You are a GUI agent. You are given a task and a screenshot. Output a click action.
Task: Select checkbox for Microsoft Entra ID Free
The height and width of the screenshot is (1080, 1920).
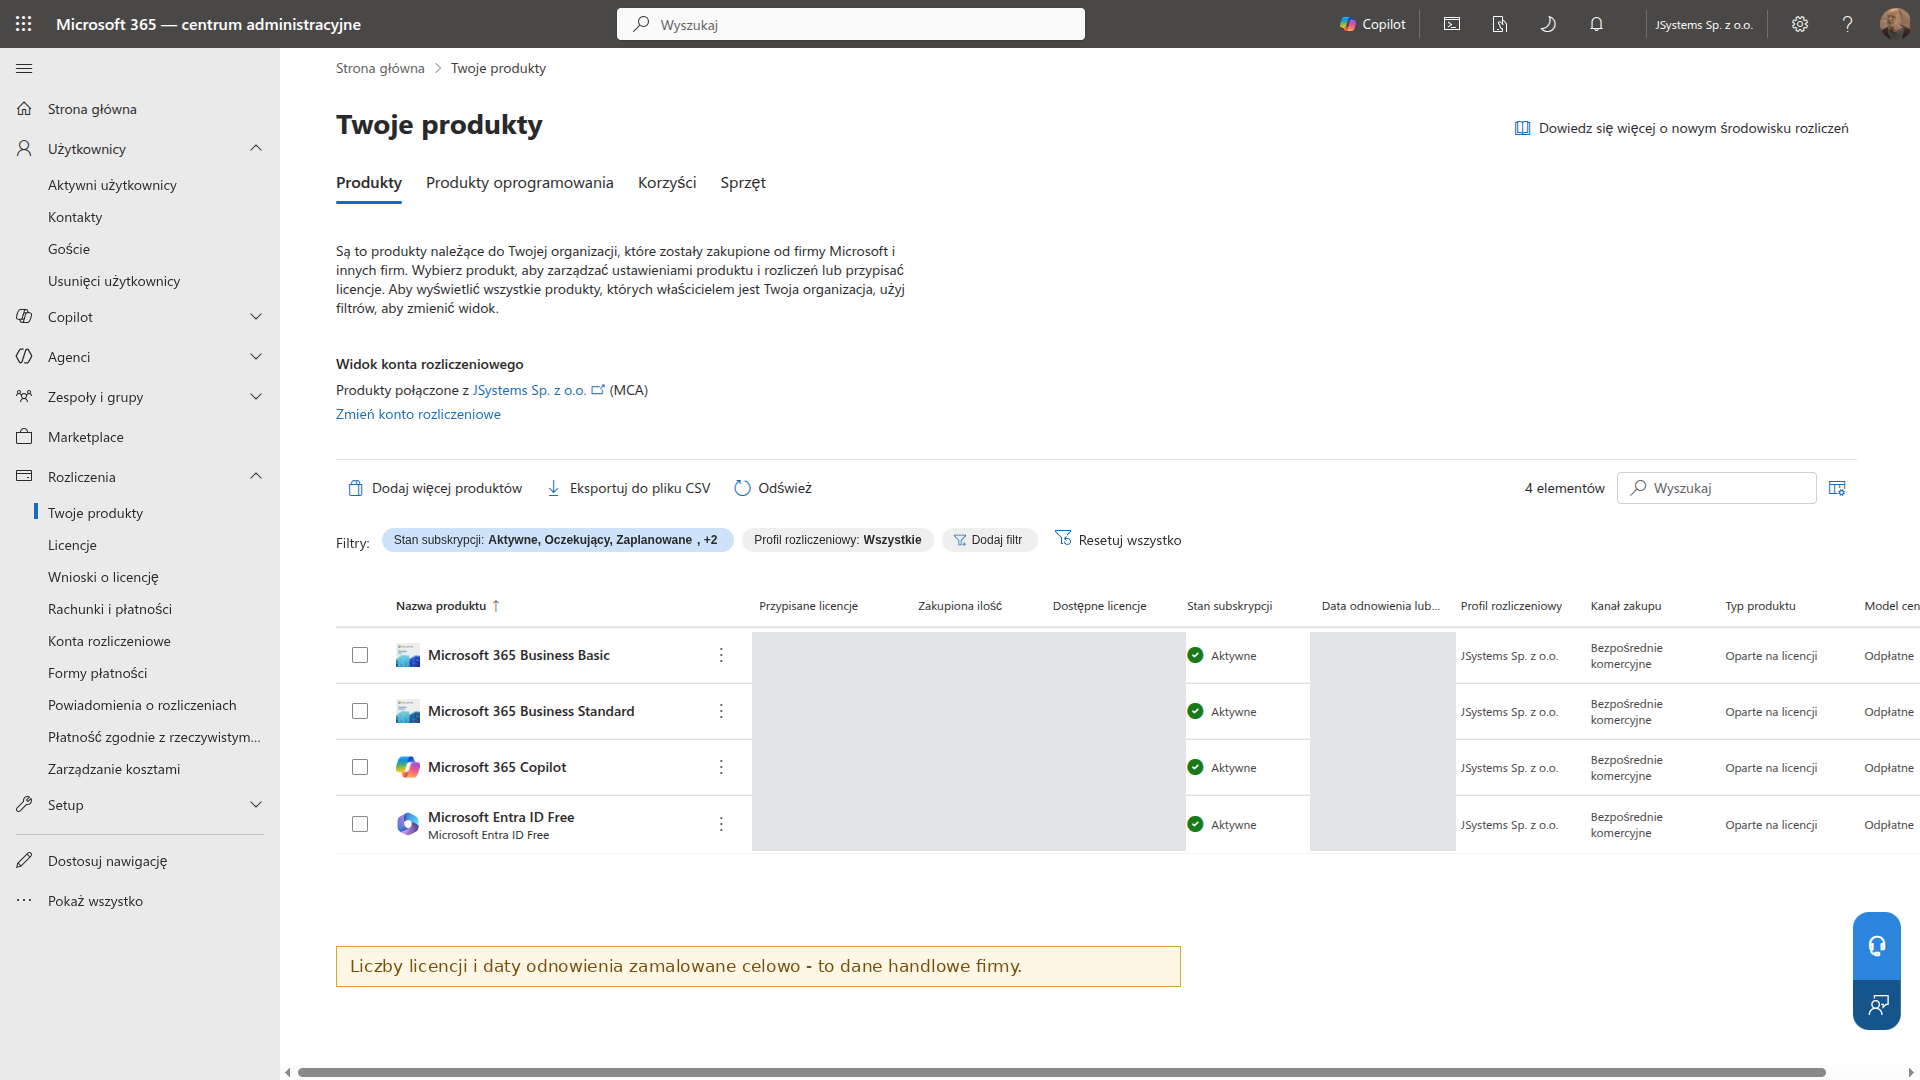pyautogui.click(x=360, y=824)
